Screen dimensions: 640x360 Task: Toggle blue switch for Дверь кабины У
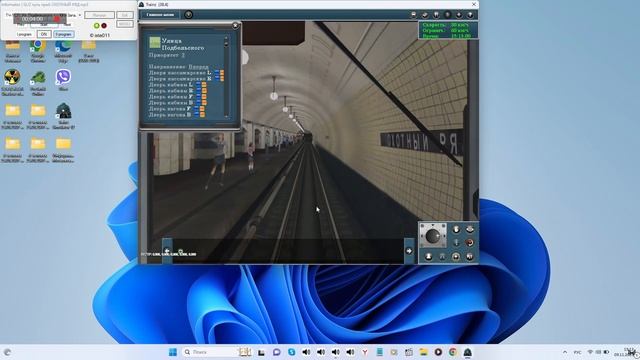click(198, 97)
